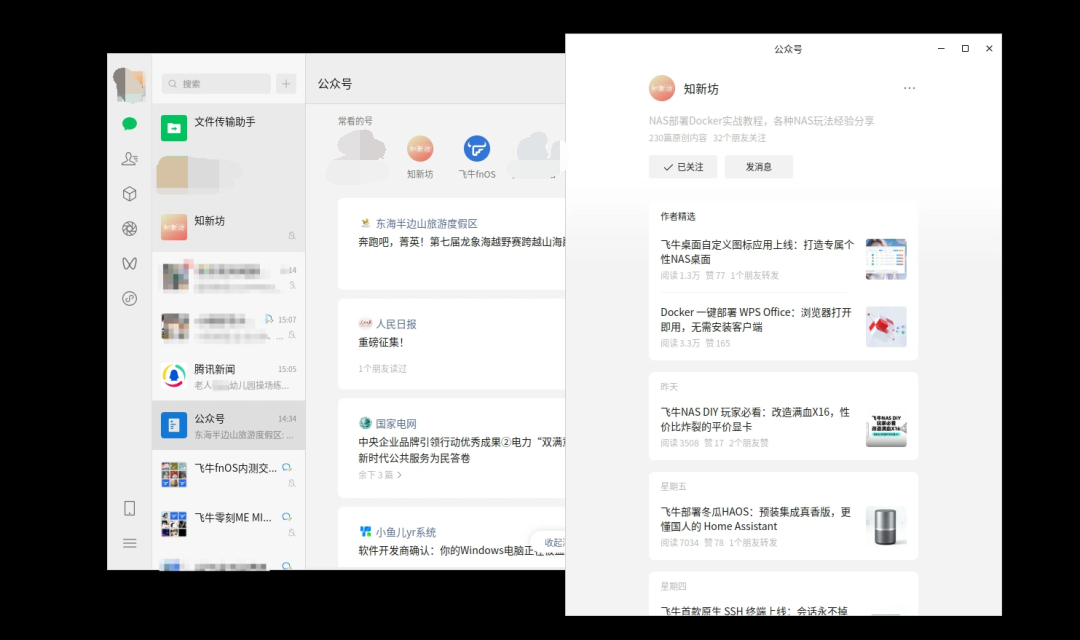Screen dimensions: 1080x640
Task: Open the hamburger settings menu in the sidebar
Action: (x=129, y=544)
